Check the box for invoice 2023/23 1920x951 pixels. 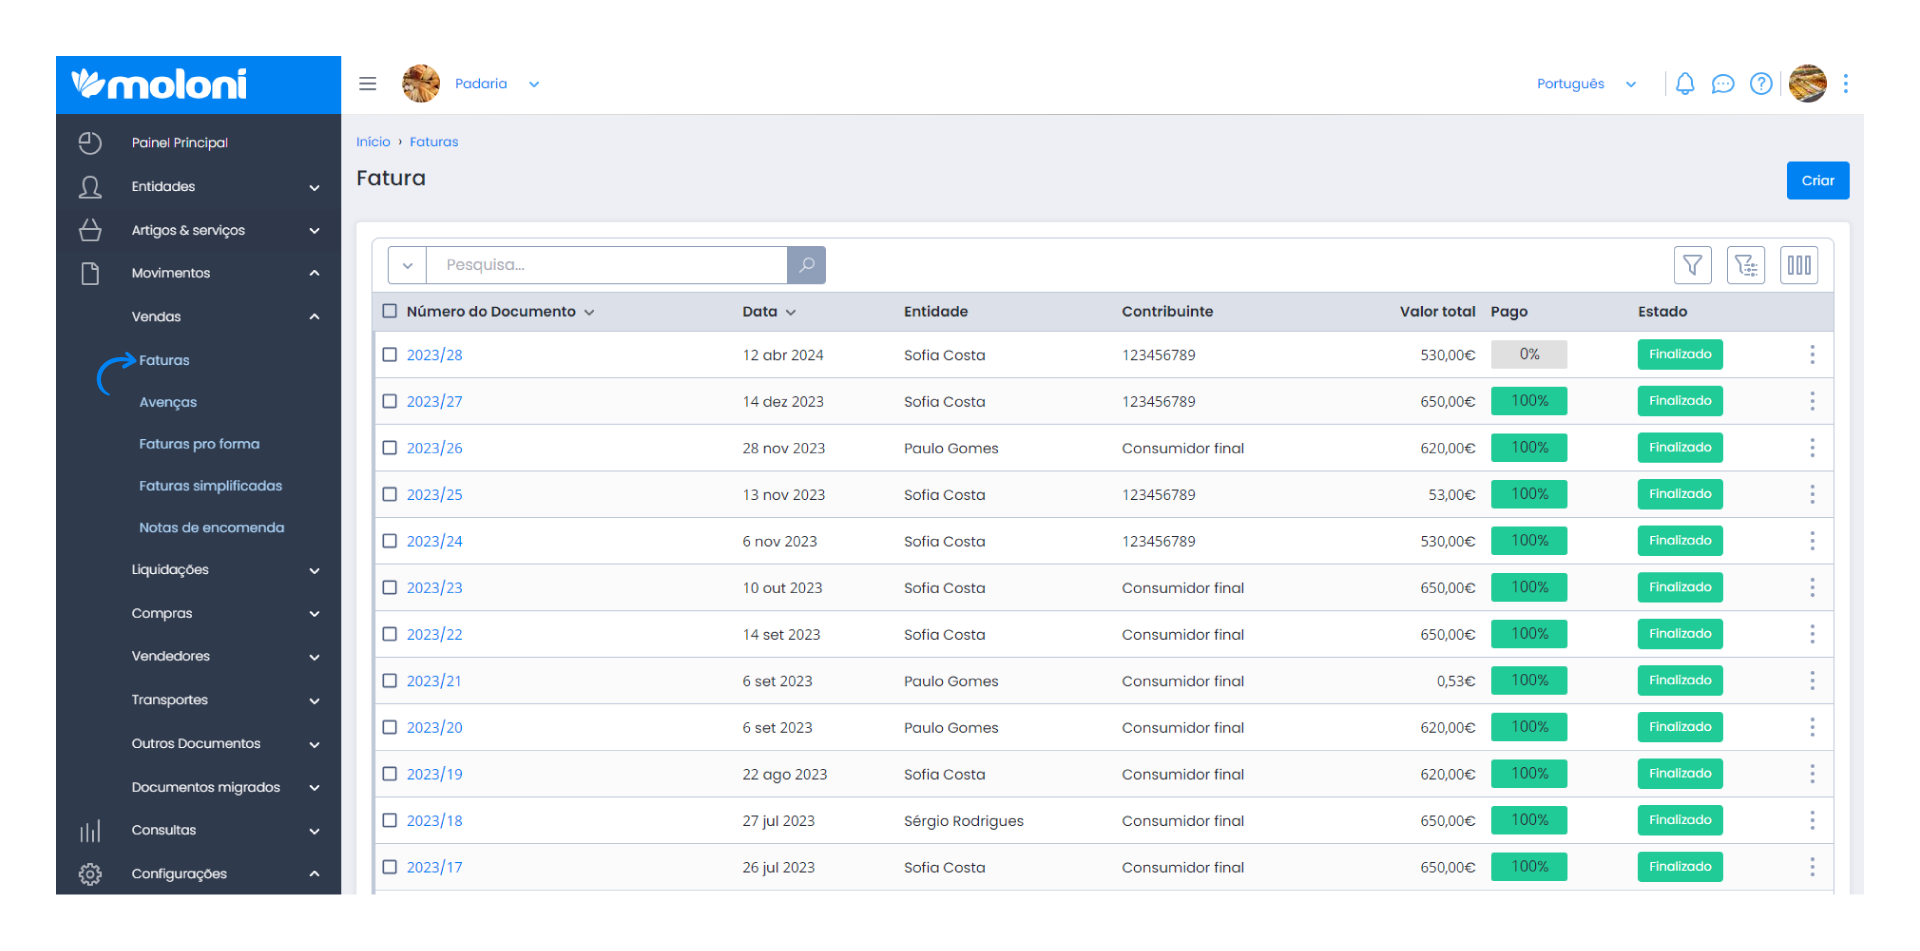click(390, 588)
